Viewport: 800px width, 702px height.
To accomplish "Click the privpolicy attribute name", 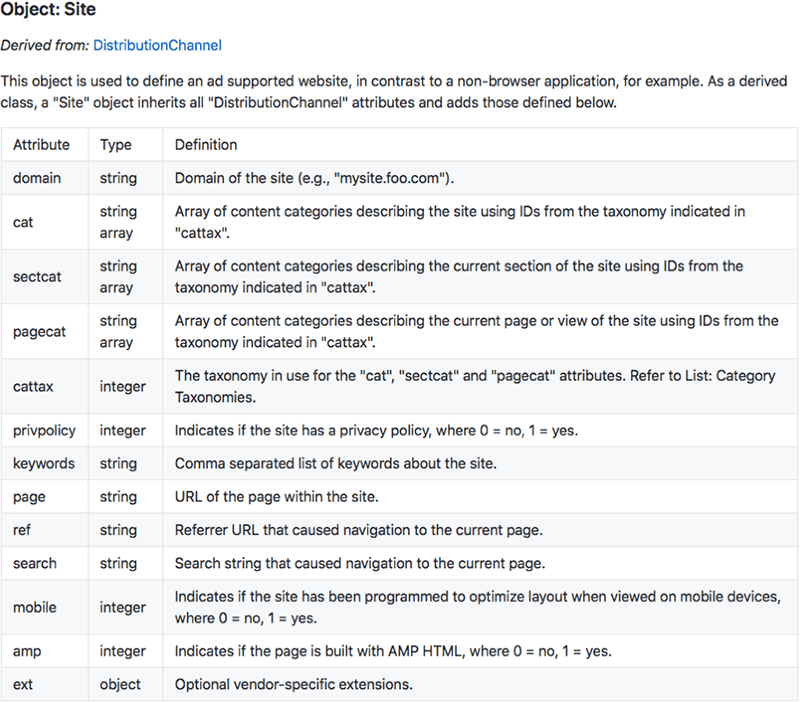I will (x=43, y=431).
